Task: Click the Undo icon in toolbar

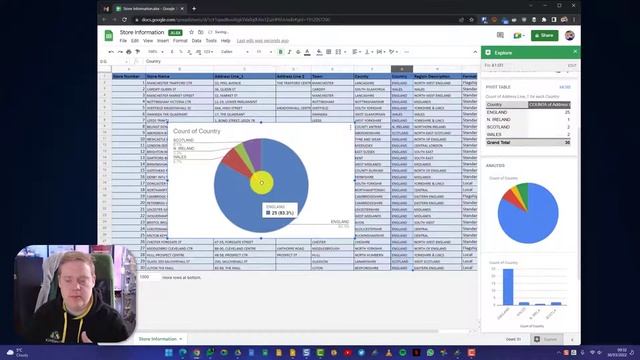Action: tap(111, 52)
